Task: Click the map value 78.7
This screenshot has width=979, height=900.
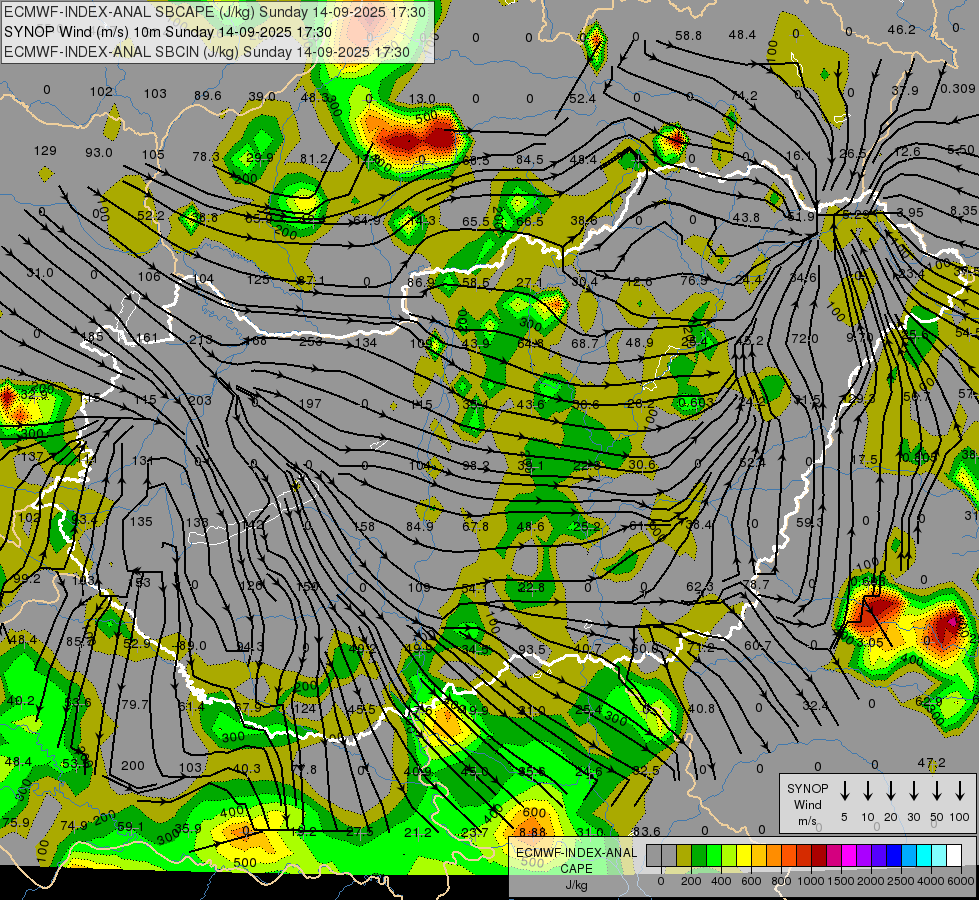Action: click(757, 585)
